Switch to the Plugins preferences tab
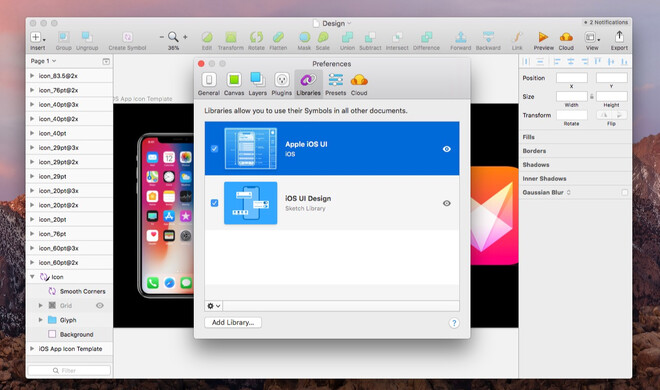Viewport: 660px width, 390px height. tap(282, 84)
